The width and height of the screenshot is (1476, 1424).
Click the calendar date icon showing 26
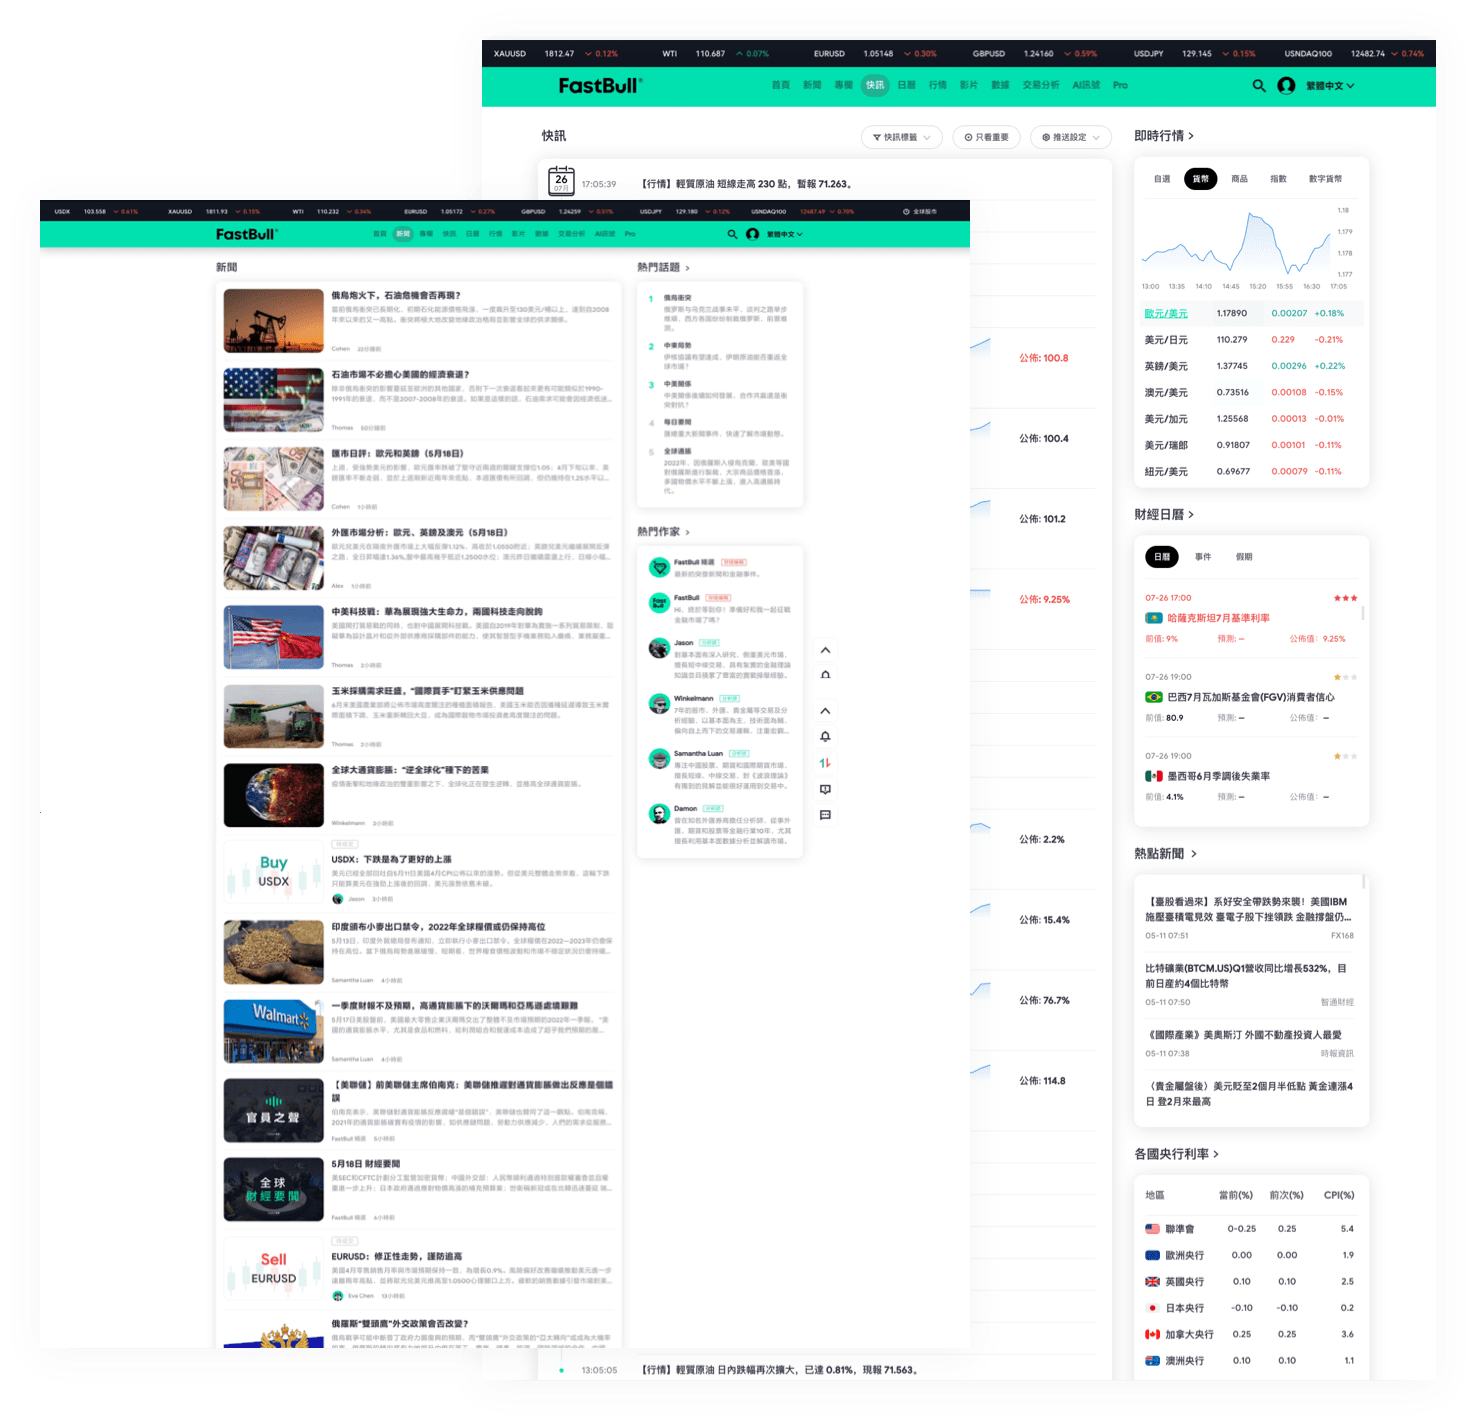click(x=561, y=181)
